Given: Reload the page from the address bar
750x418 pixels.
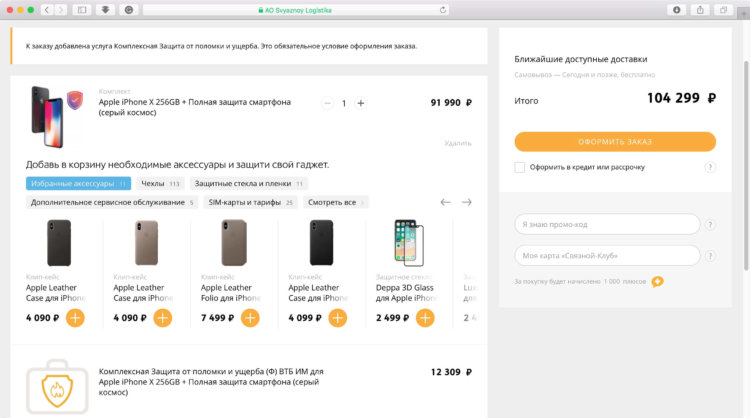Looking at the screenshot, I should (x=443, y=10).
